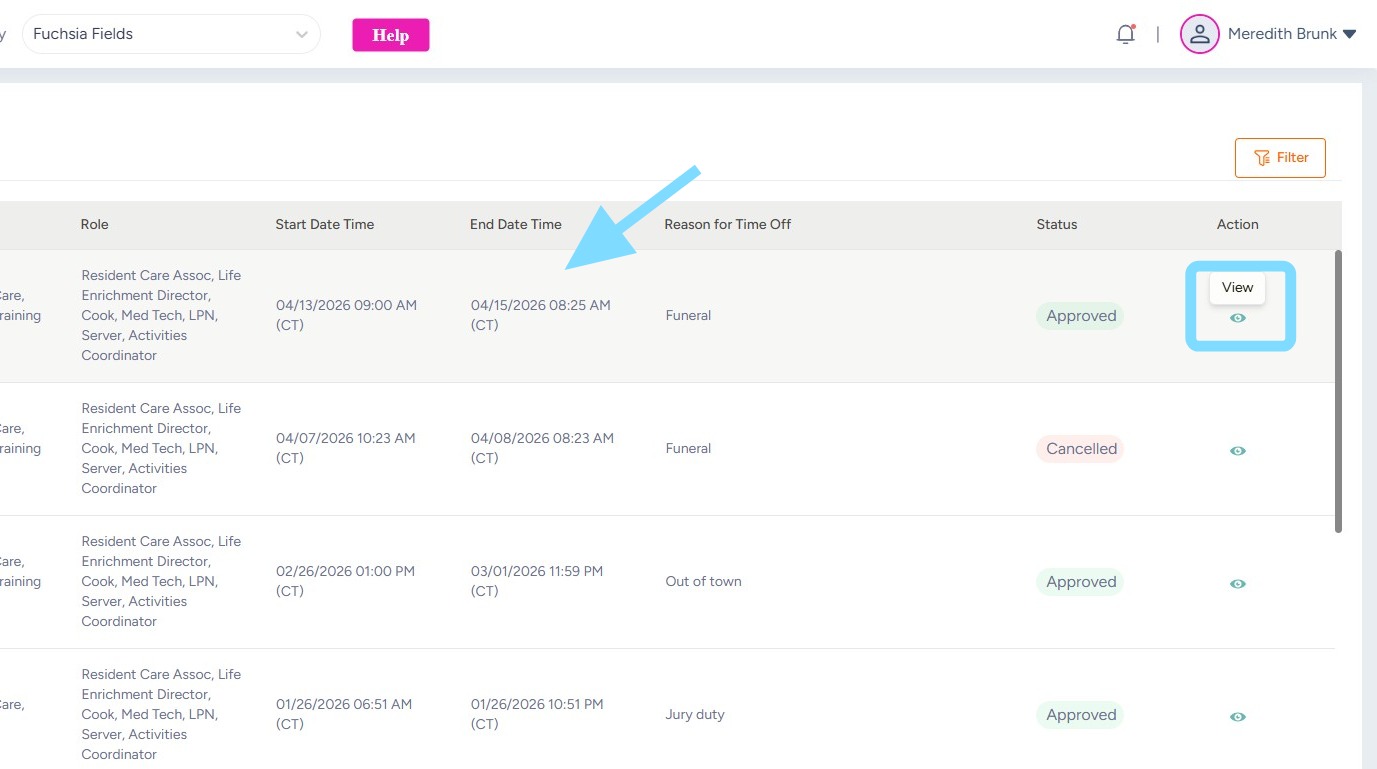Click the Approved badge for Out of town
Viewport: 1377px width, 769px height.
pyautogui.click(x=1080, y=582)
